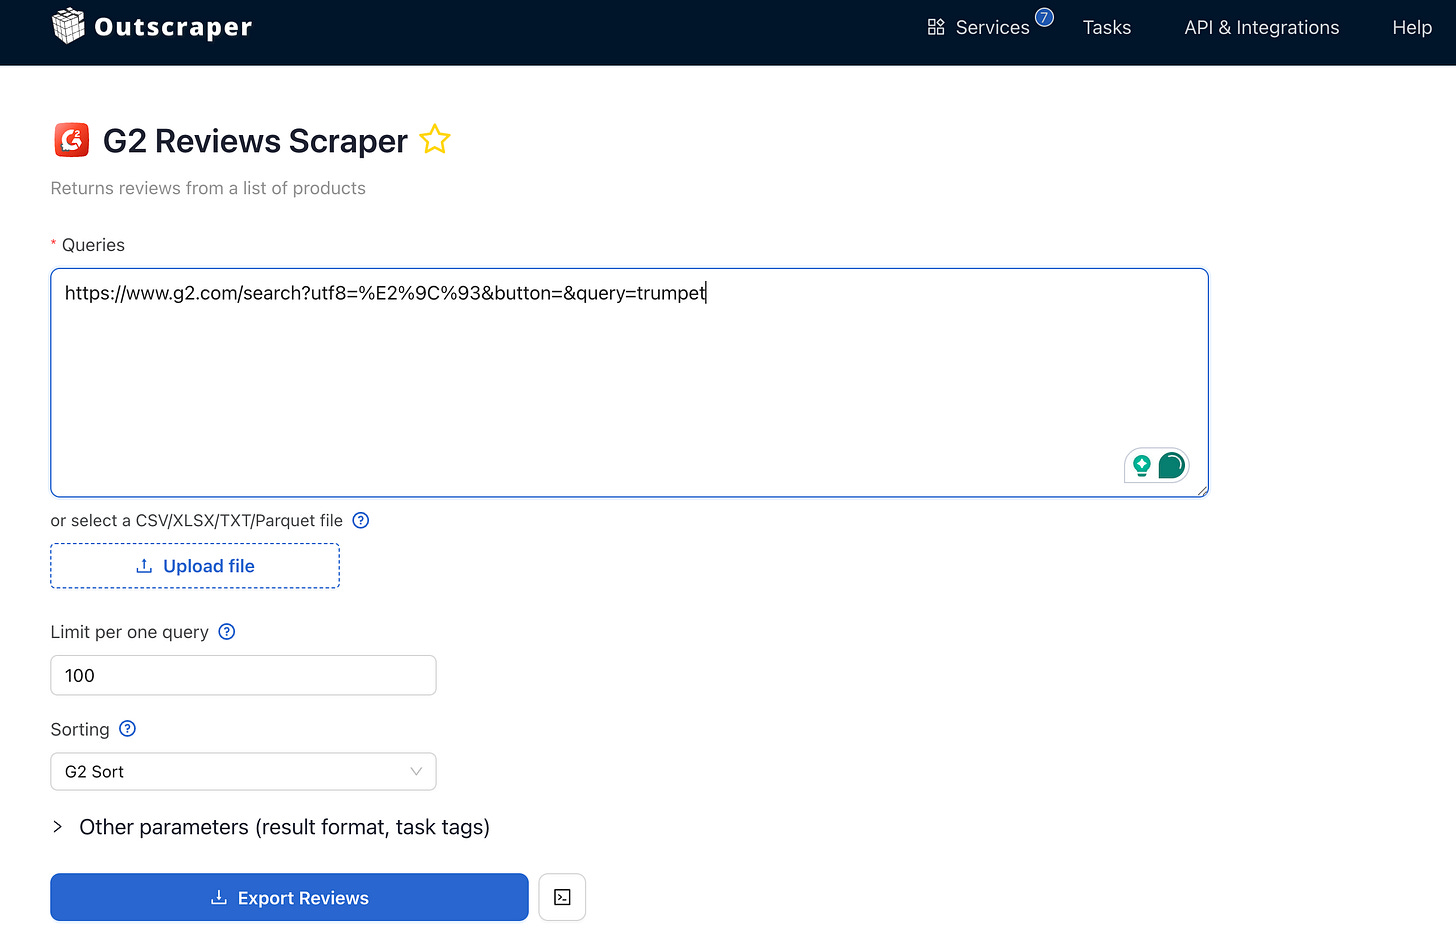Click the dark green extension icon in Queries box
Screen dimensions: 1456x946
click(1171, 465)
